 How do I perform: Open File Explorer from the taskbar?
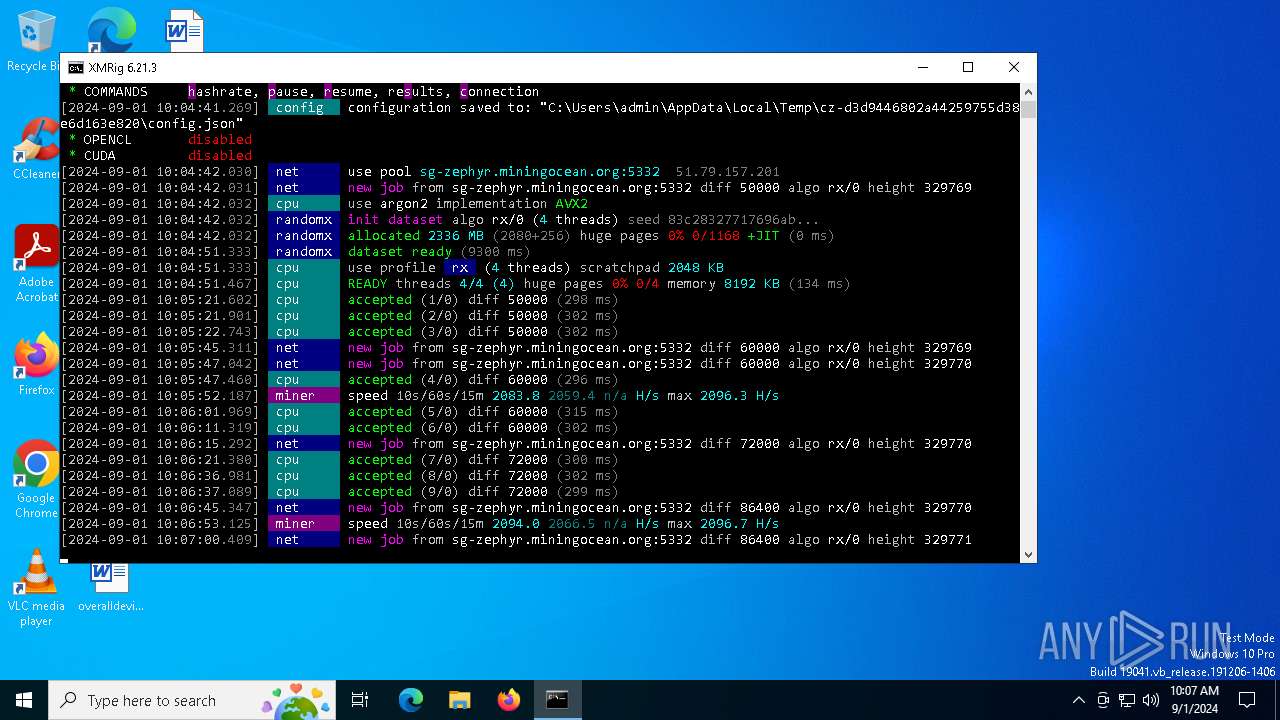(x=459, y=700)
